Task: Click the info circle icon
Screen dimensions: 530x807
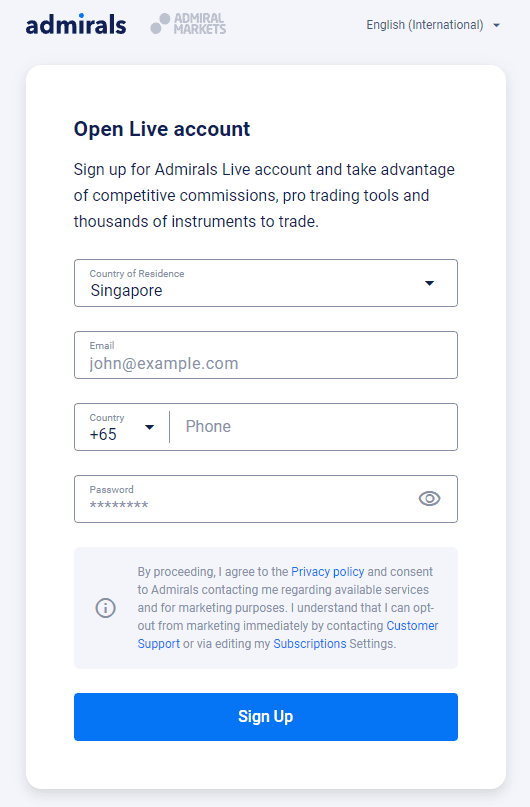Action: pyautogui.click(x=105, y=608)
